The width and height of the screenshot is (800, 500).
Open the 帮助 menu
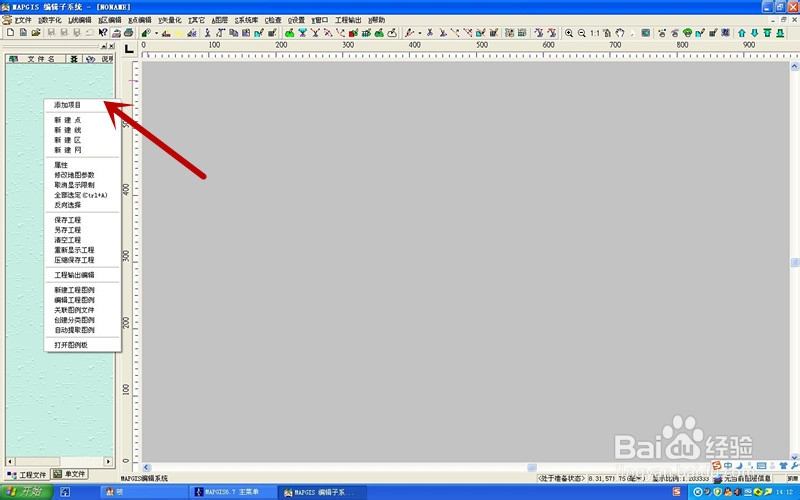tap(377, 20)
